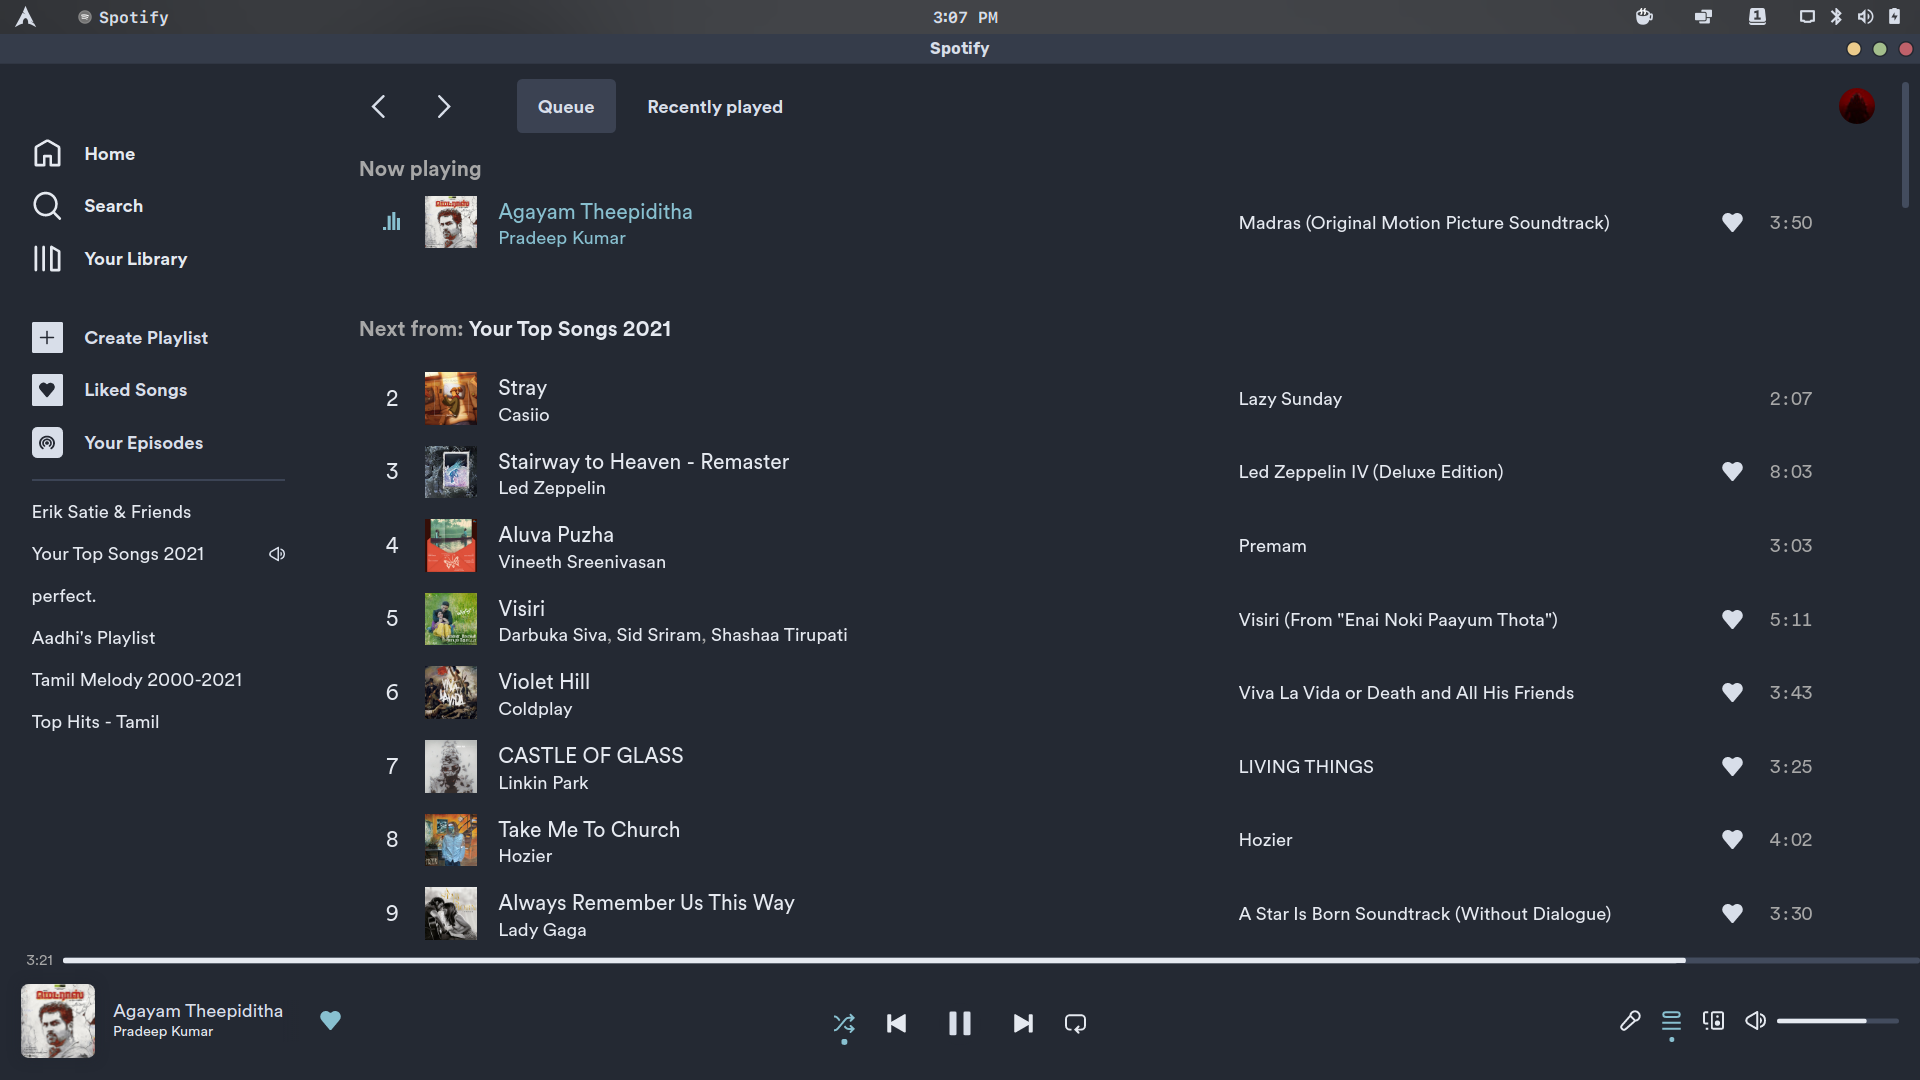Expand Erik Satie & Friends playlist

click(111, 512)
